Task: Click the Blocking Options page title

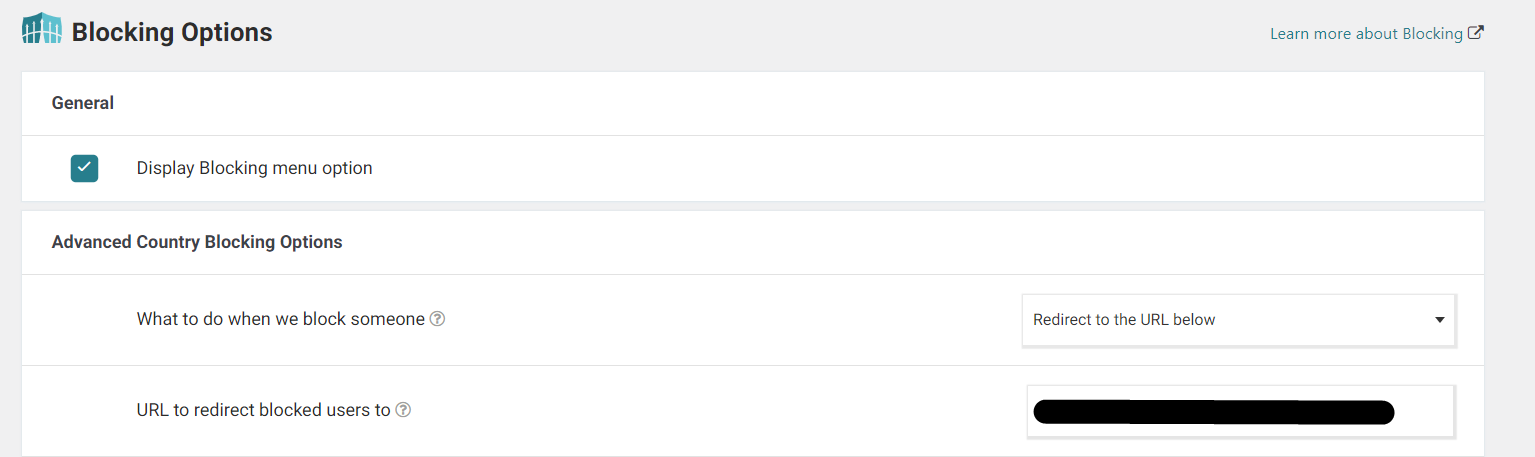Action: (172, 32)
